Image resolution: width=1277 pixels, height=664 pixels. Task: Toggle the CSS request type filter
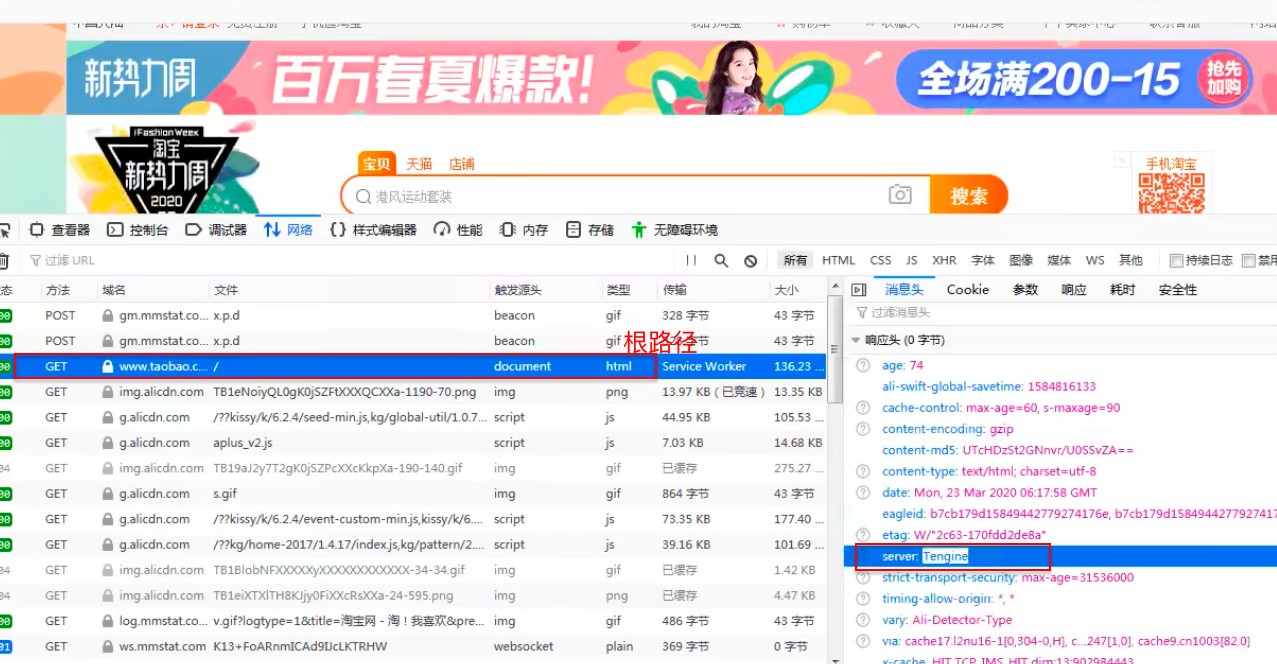click(x=880, y=260)
